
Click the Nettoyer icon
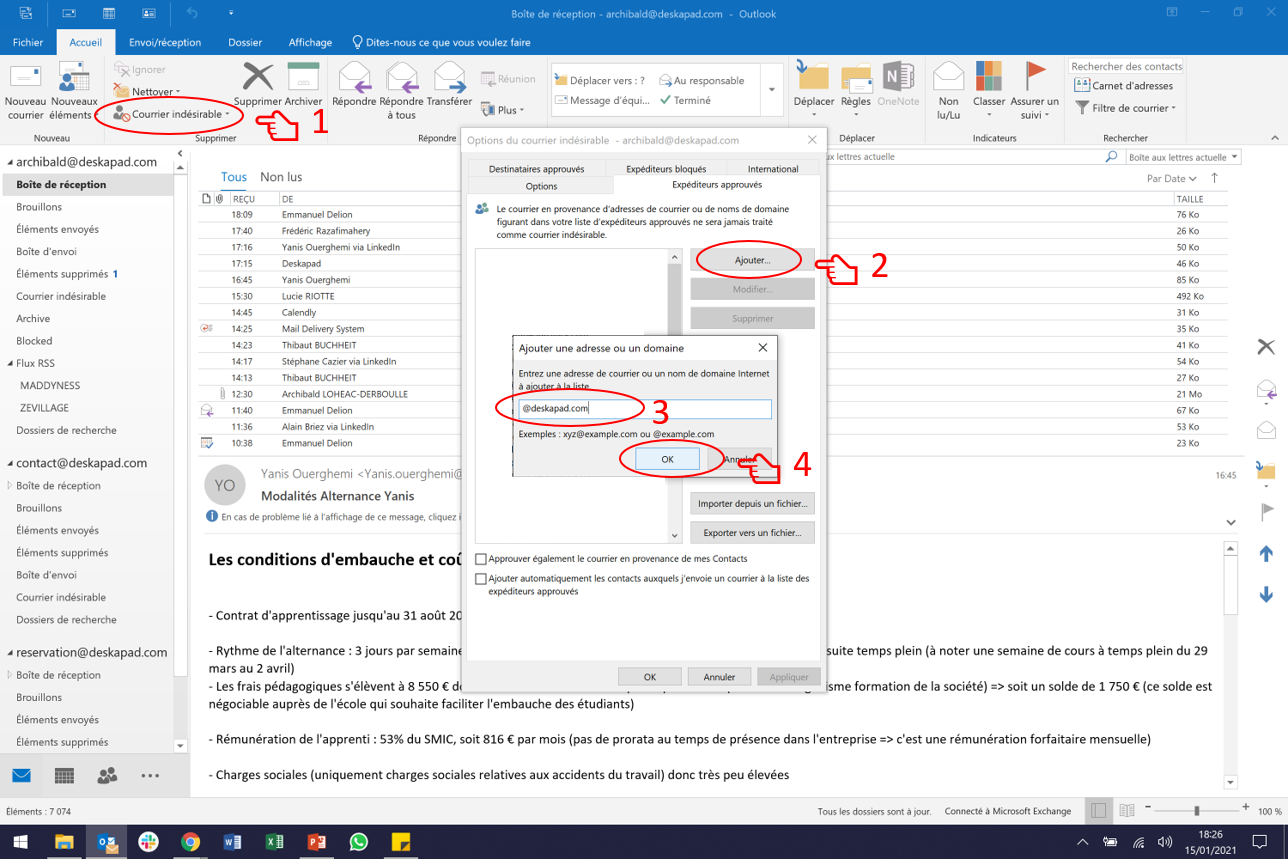coord(122,91)
